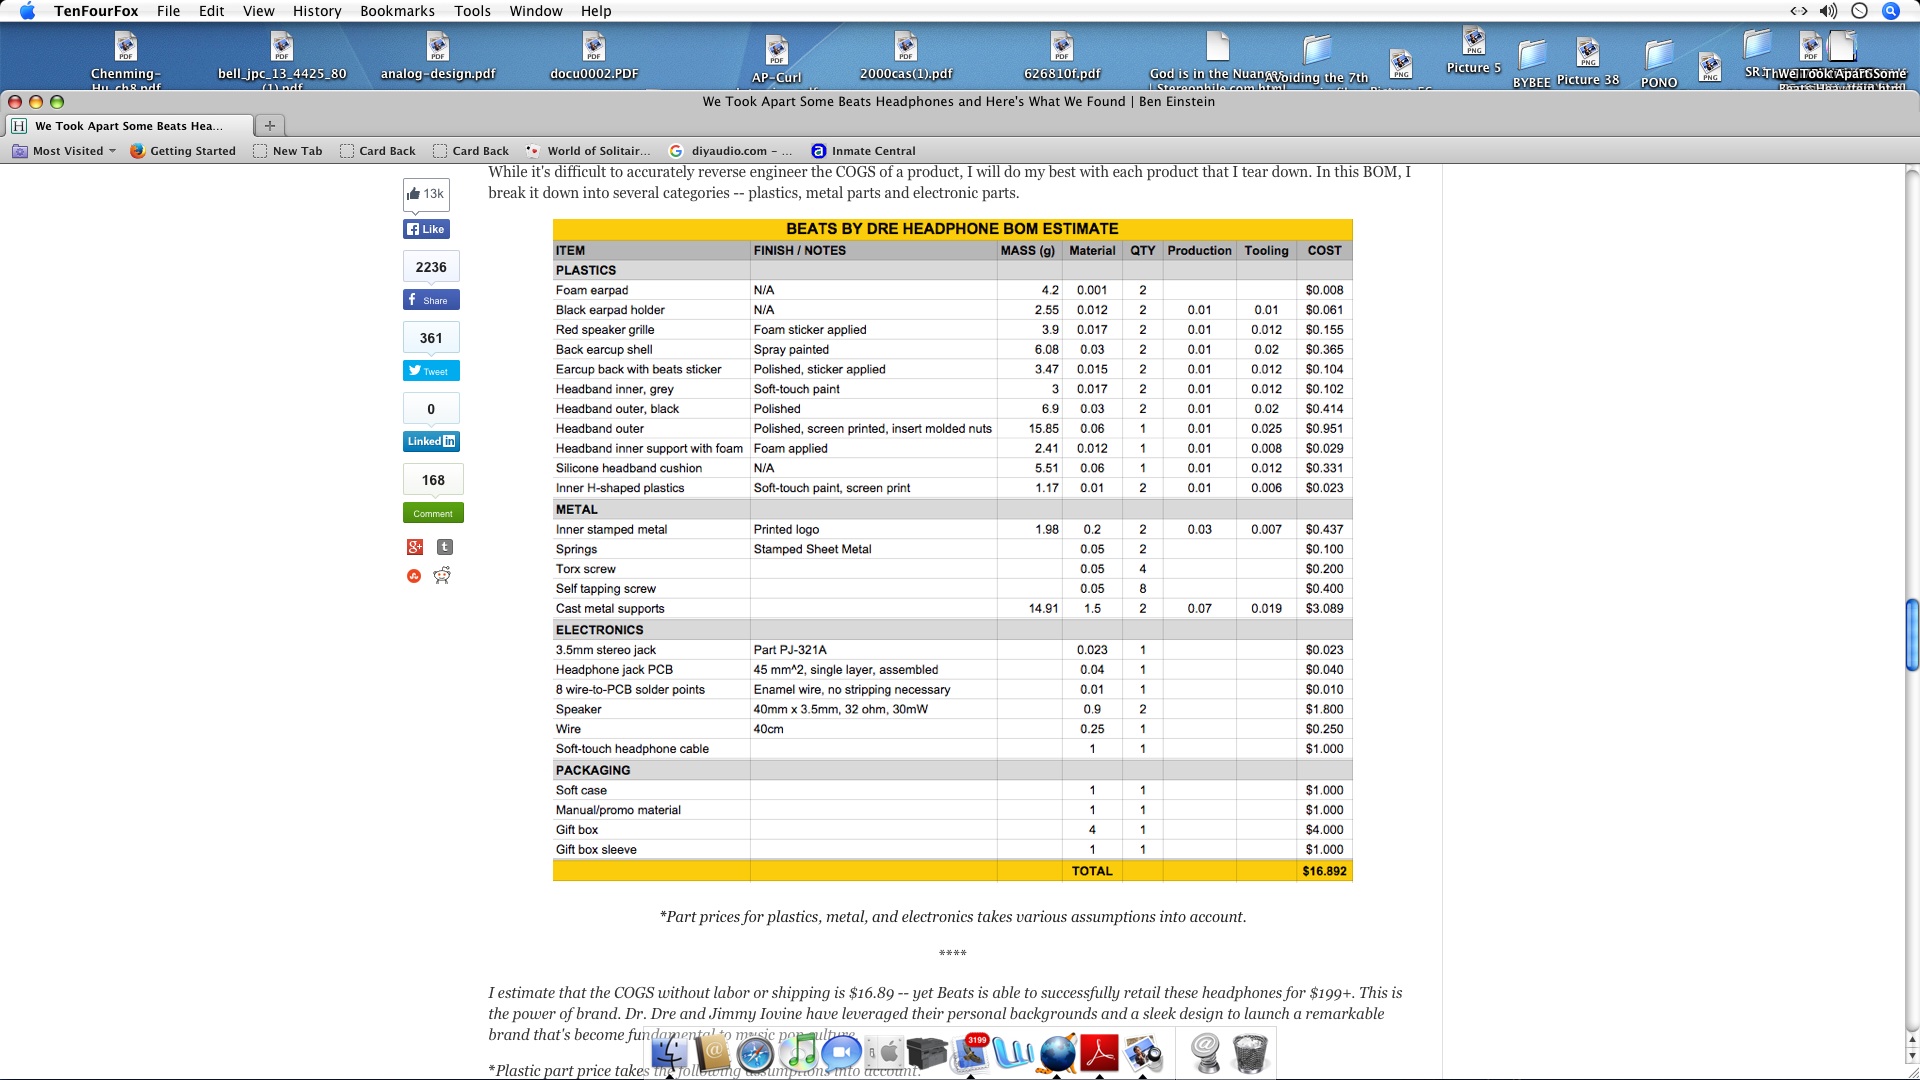Open Adobe Acrobat in the Dock
This screenshot has height=1080, width=1920.
tap(1100, 1053)
